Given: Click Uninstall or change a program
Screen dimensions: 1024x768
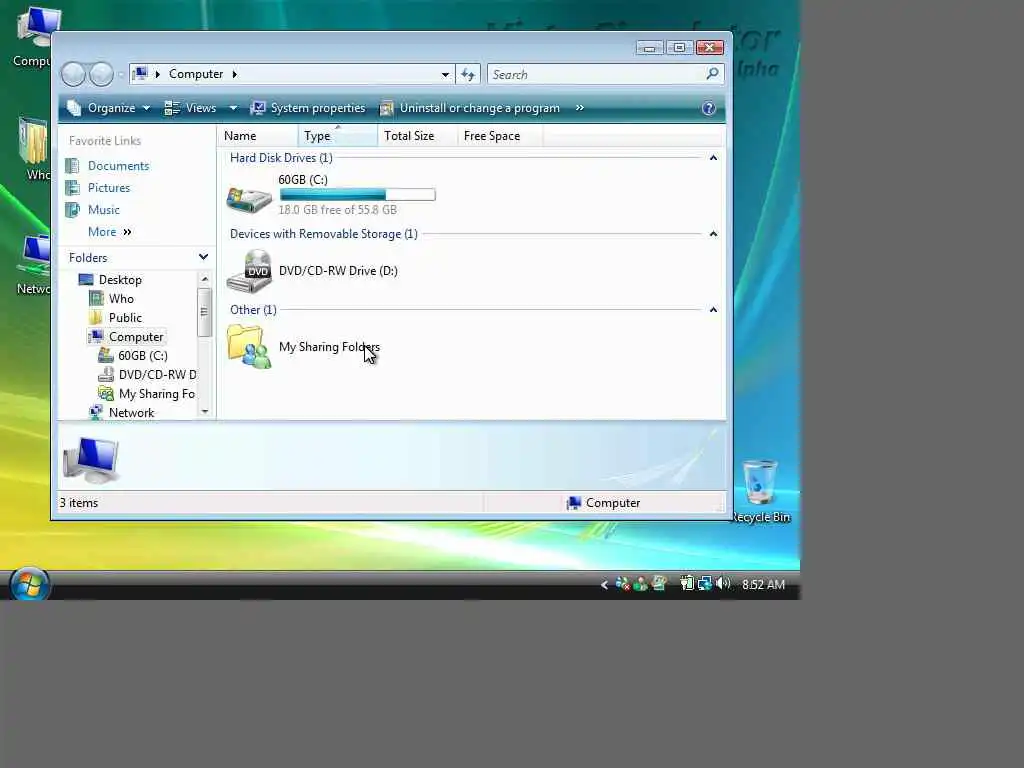Looking at the screenshot, I should pos(470,108).
